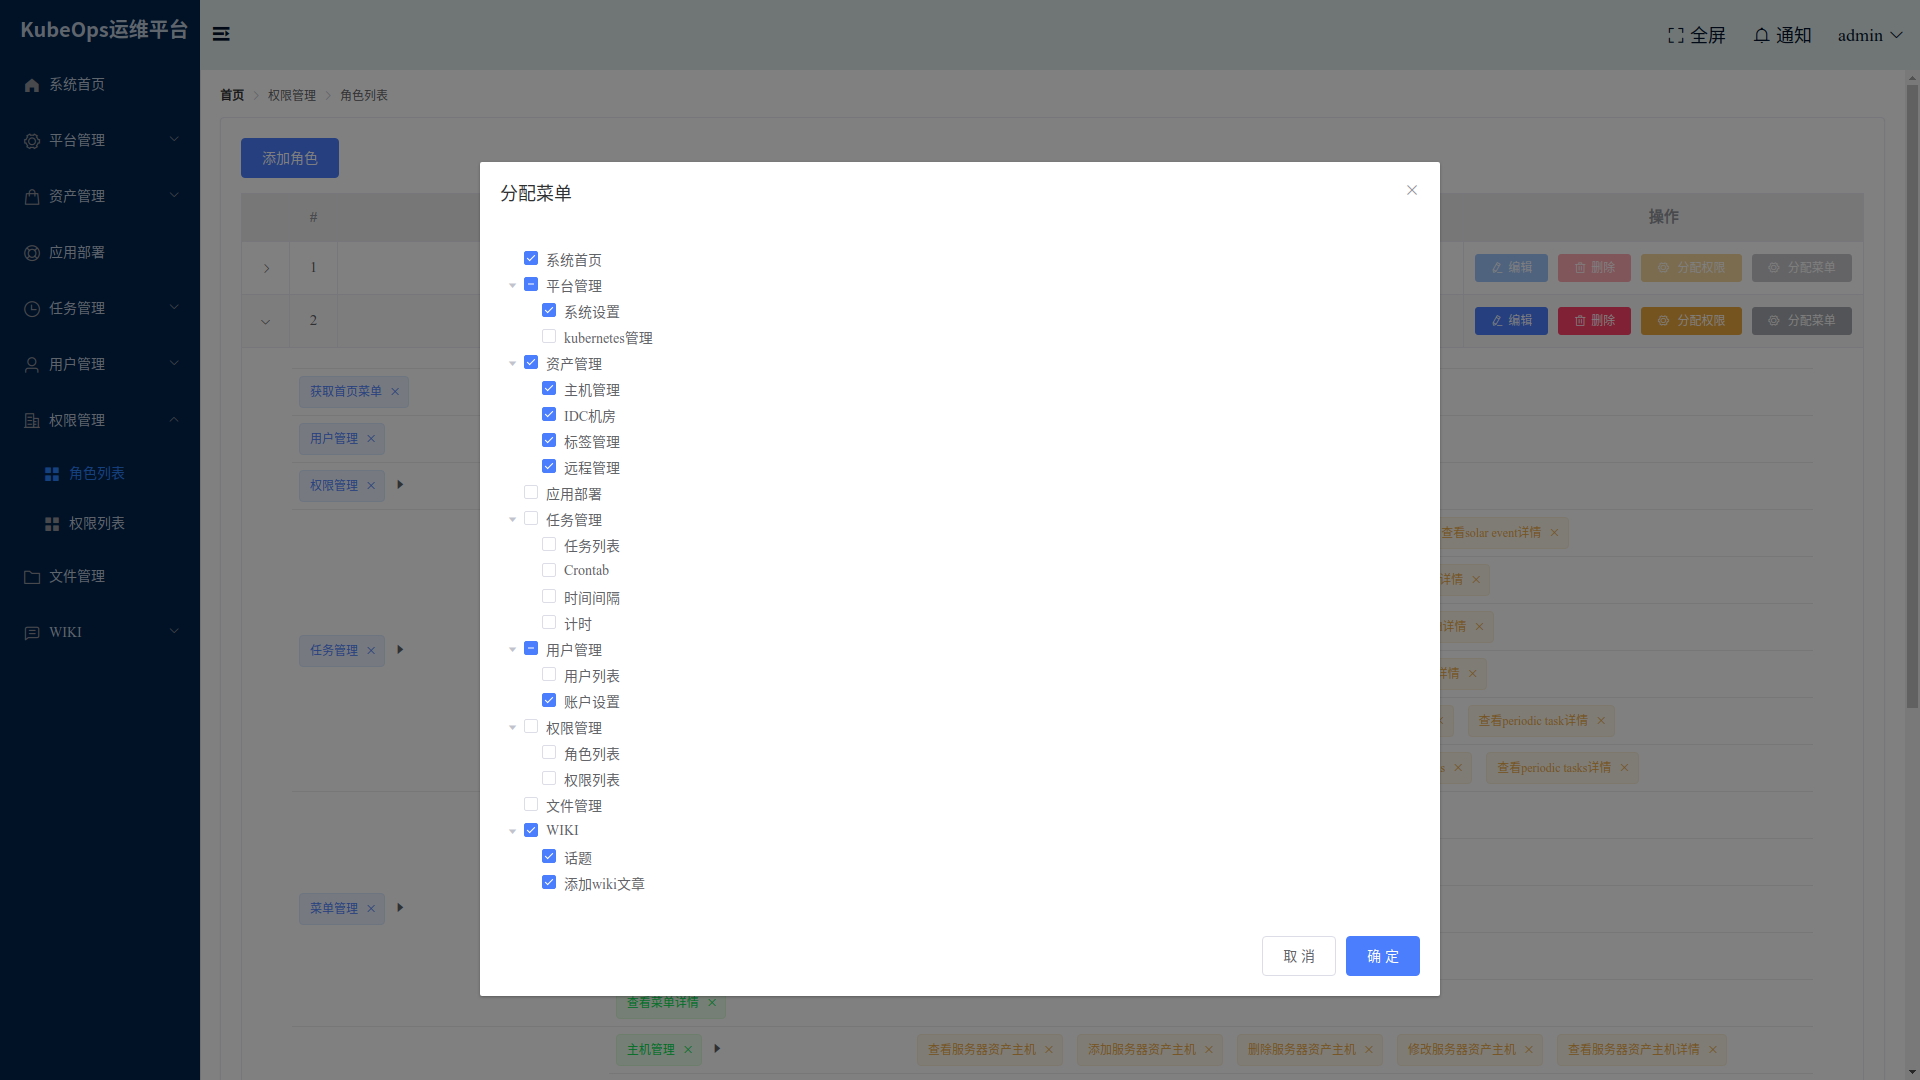
Task: Click the notification bell icon
Action: pos(1761,35)
